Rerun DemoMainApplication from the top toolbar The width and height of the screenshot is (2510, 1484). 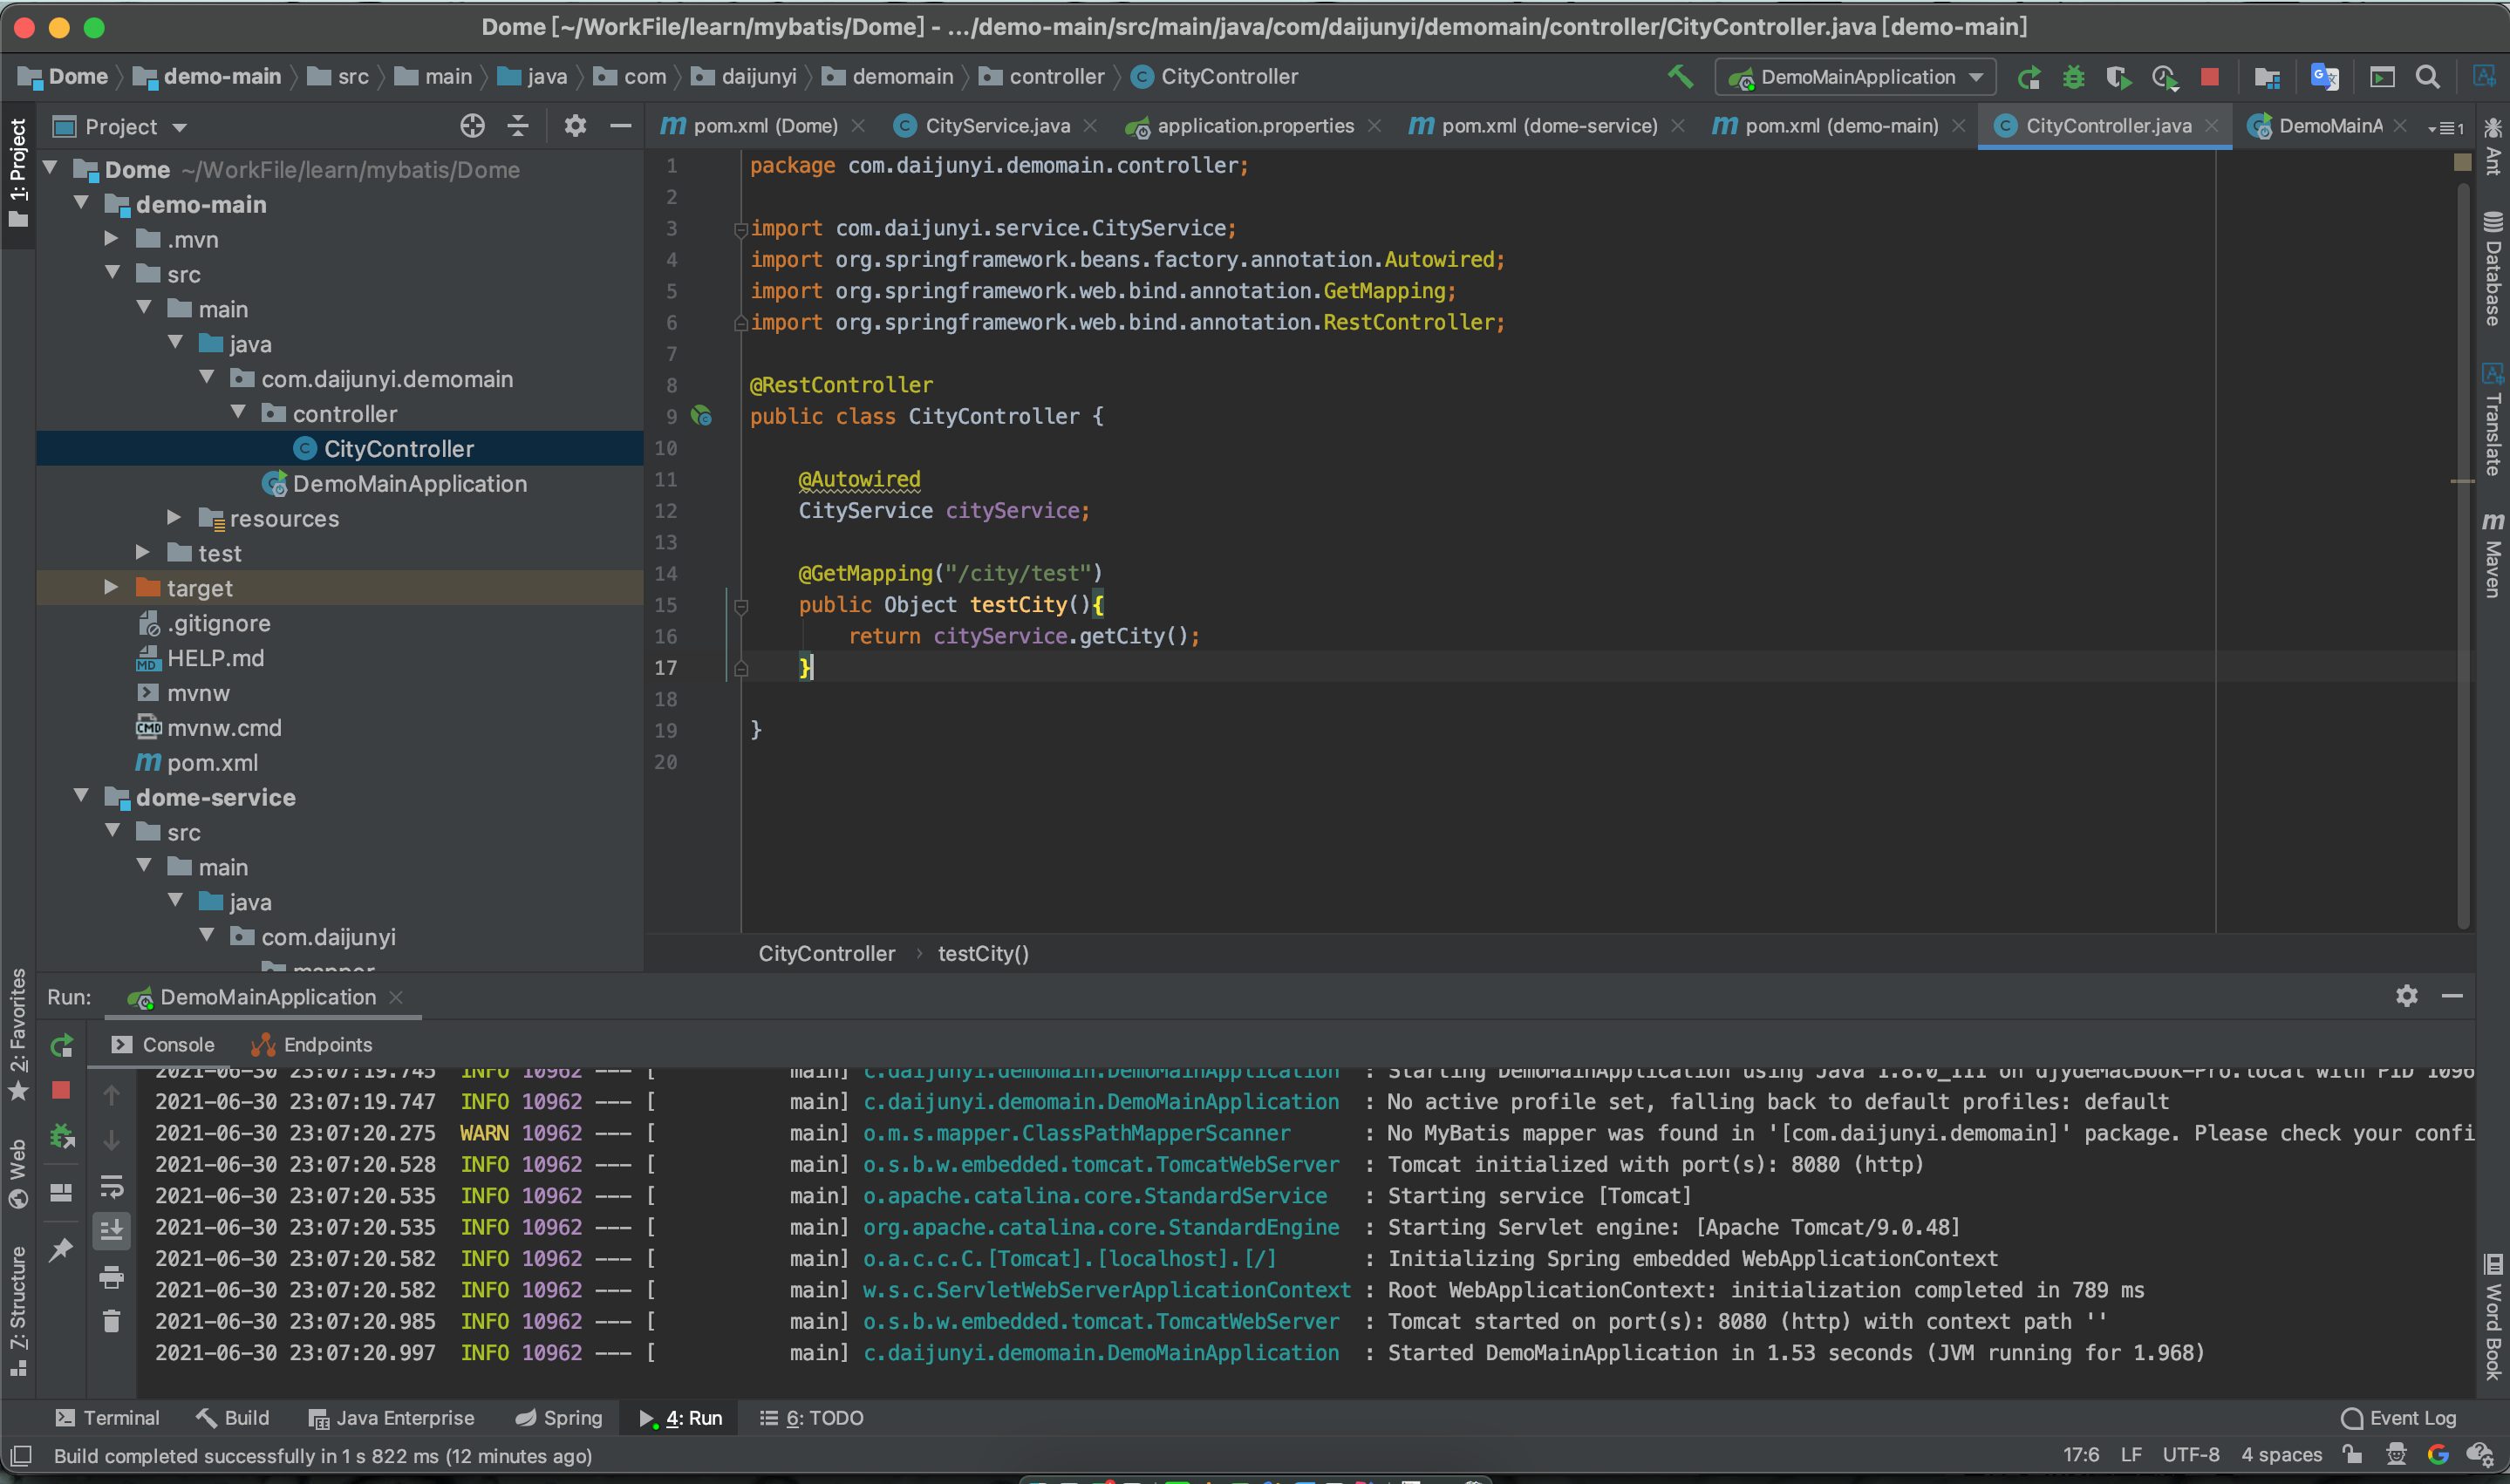(x=2028, y=77)
